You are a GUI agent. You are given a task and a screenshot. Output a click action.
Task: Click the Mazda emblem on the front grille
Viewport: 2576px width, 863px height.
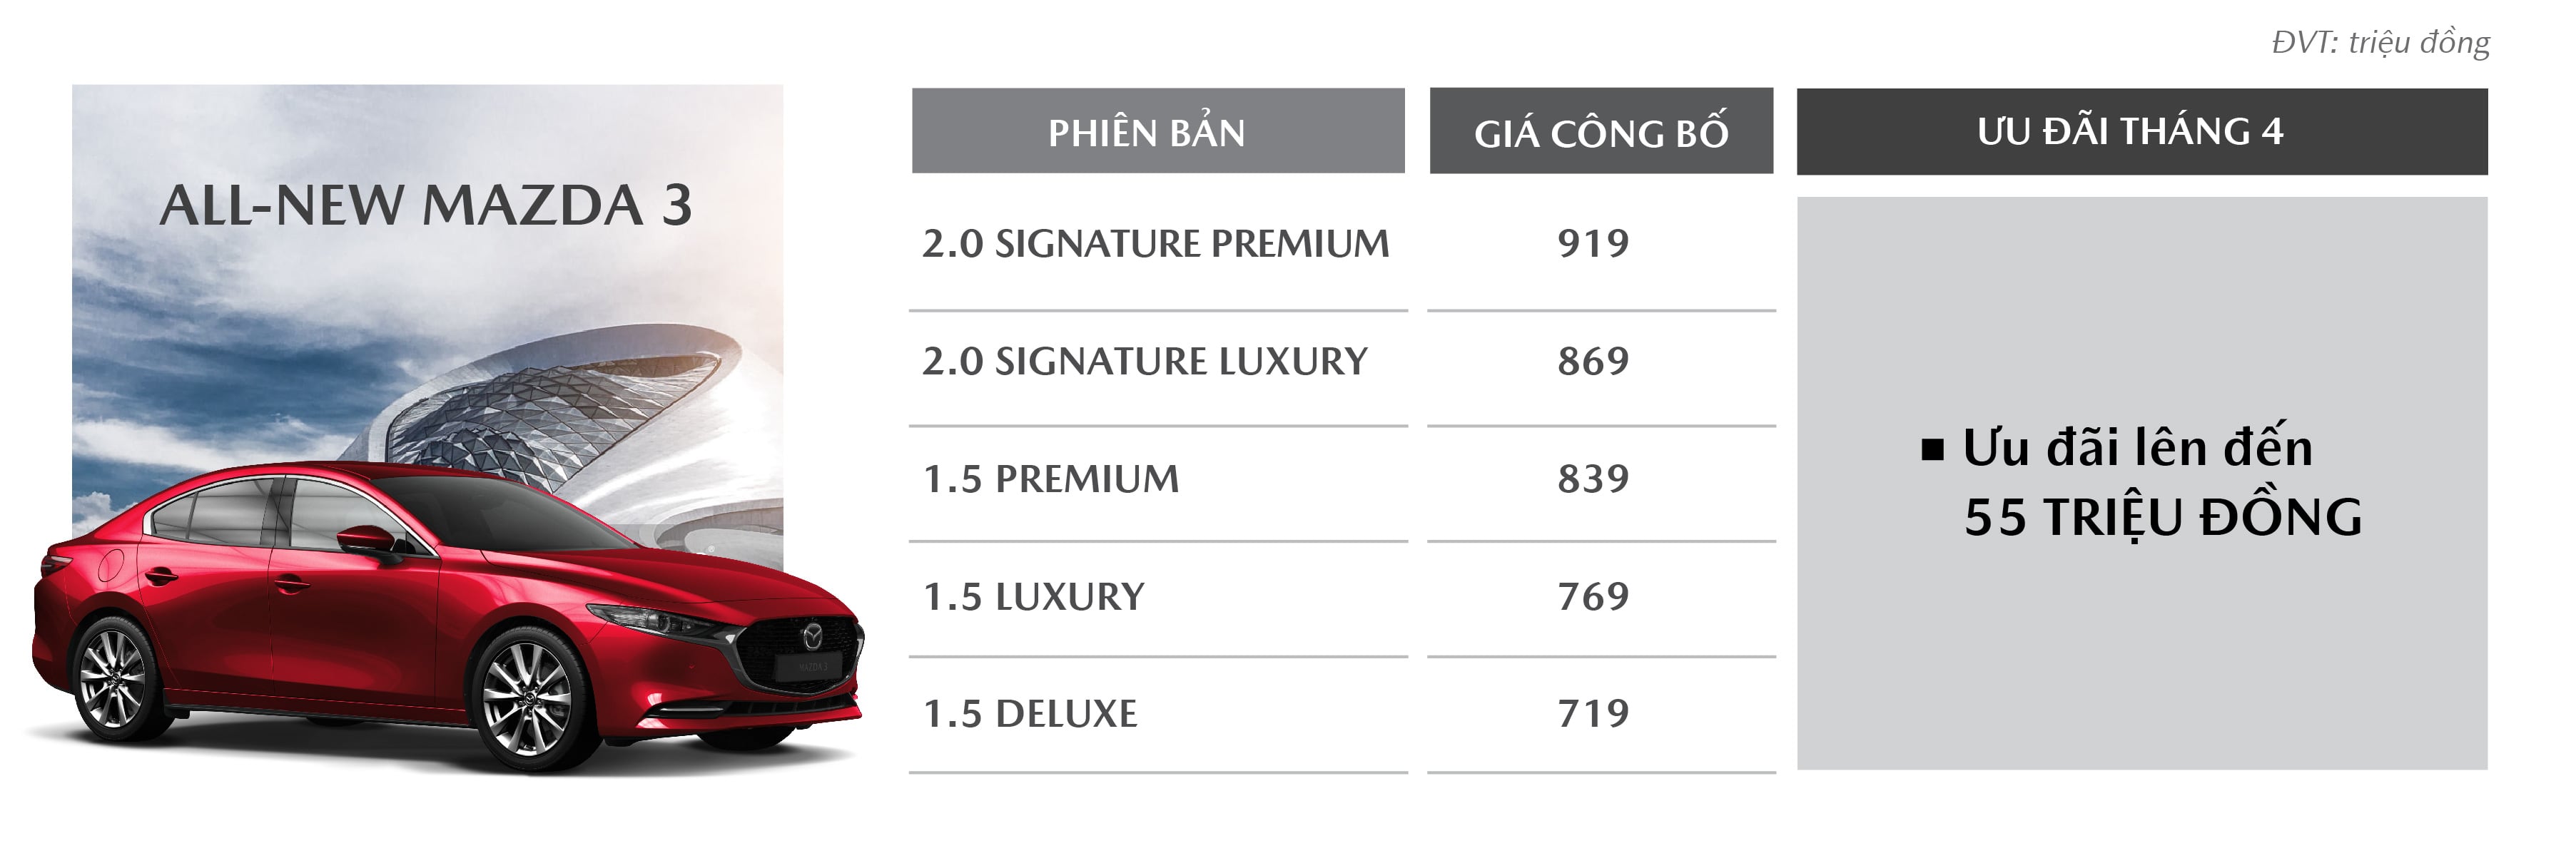tap(812, 635)
